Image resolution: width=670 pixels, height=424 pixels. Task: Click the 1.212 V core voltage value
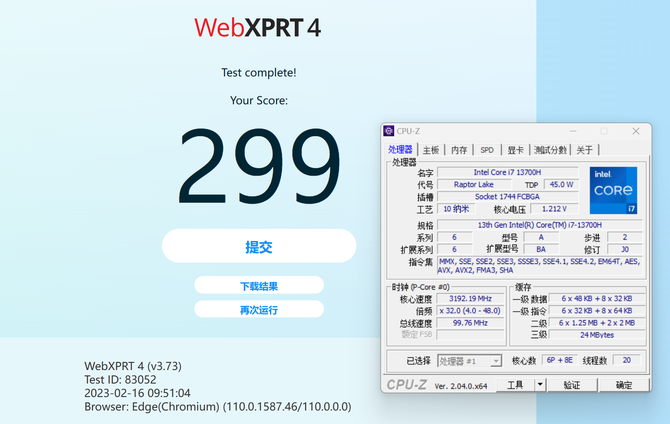[x=554, y=209]
